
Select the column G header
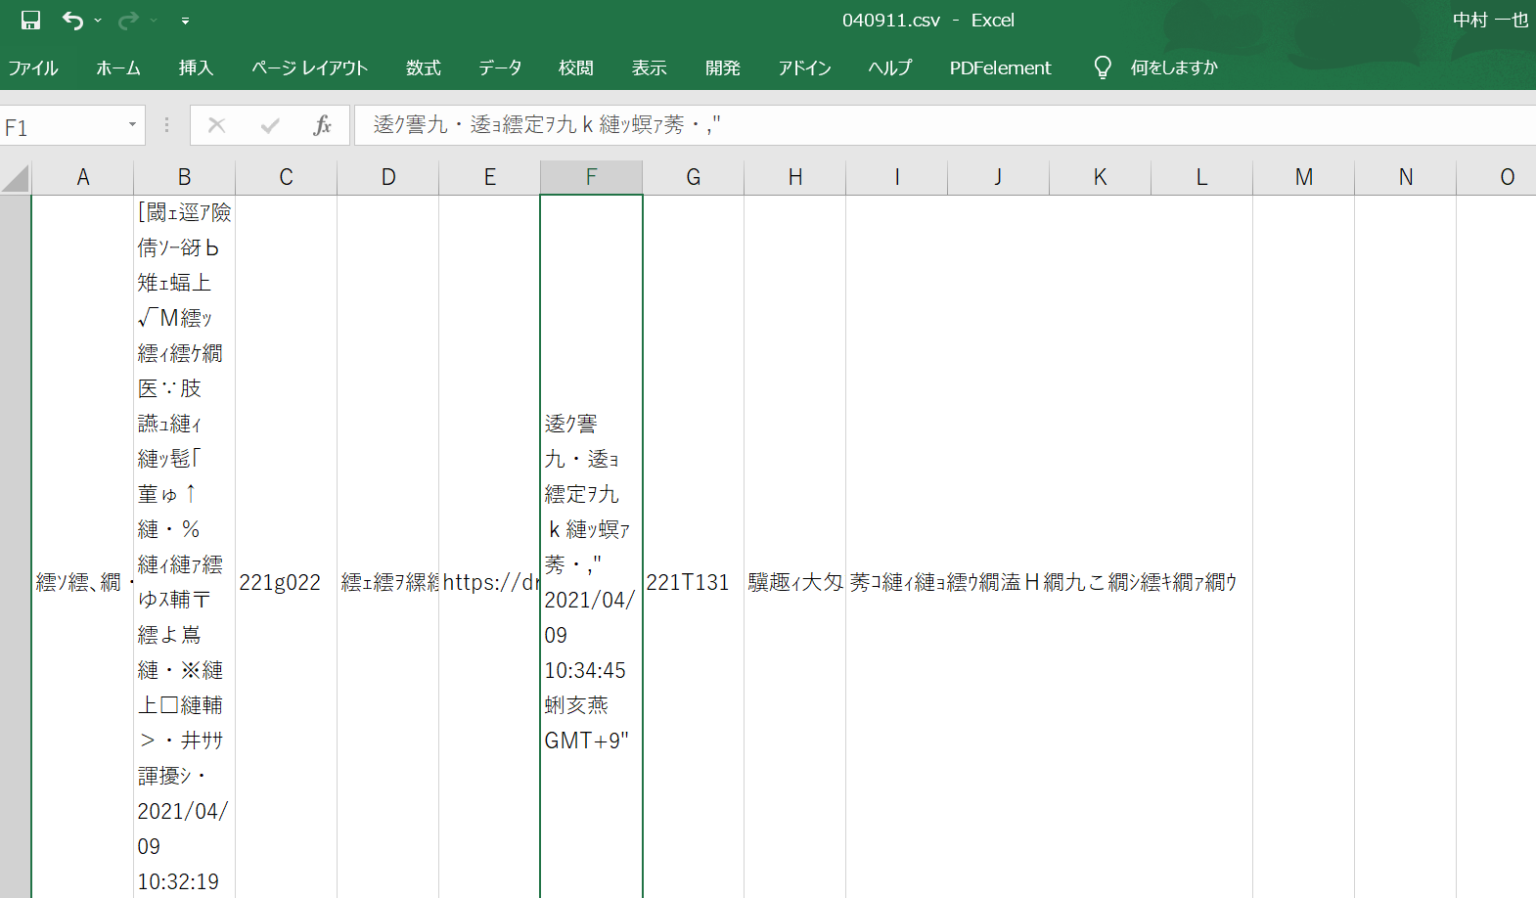693,177
